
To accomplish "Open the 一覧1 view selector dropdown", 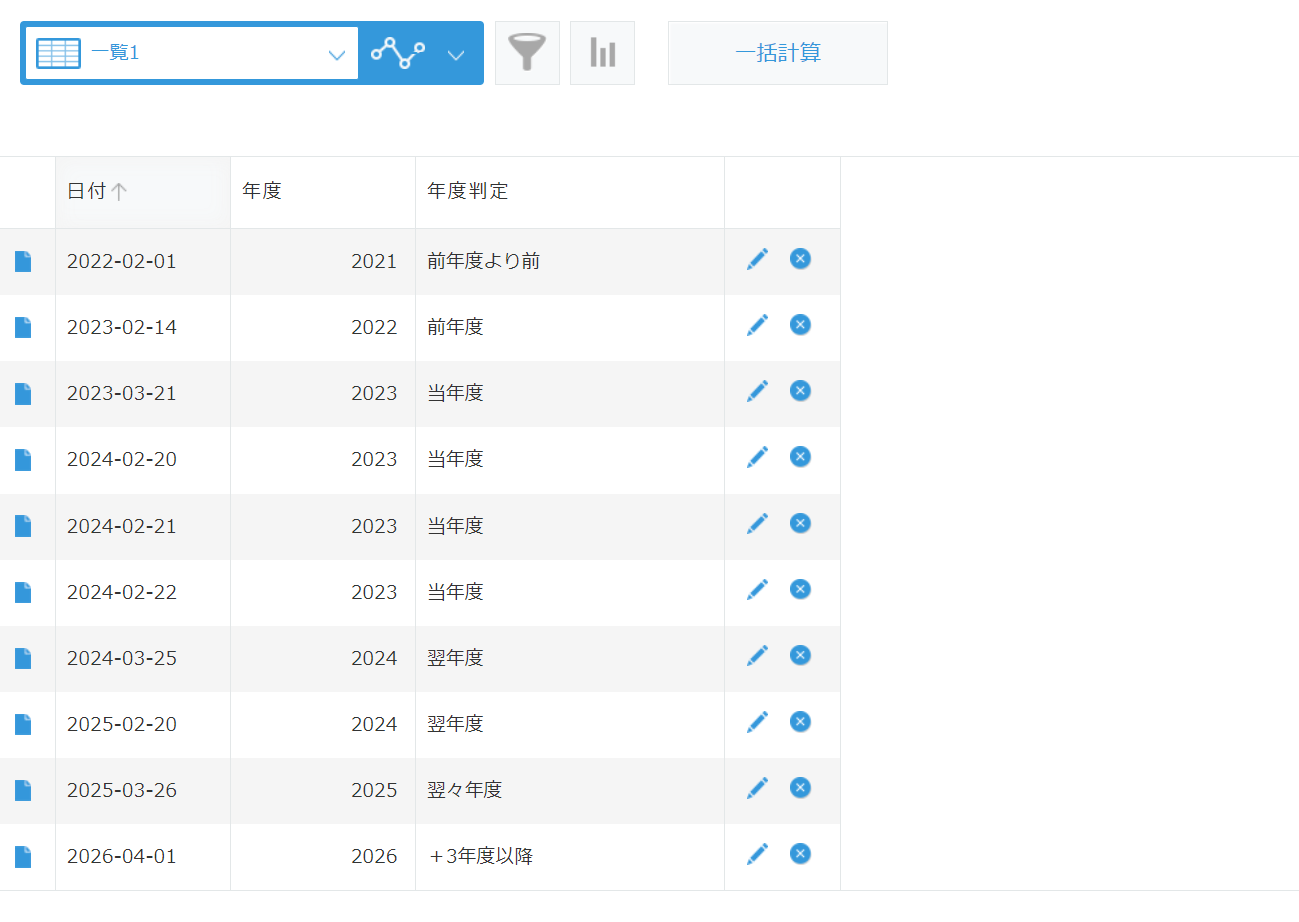I will click(x=192, y=53).
